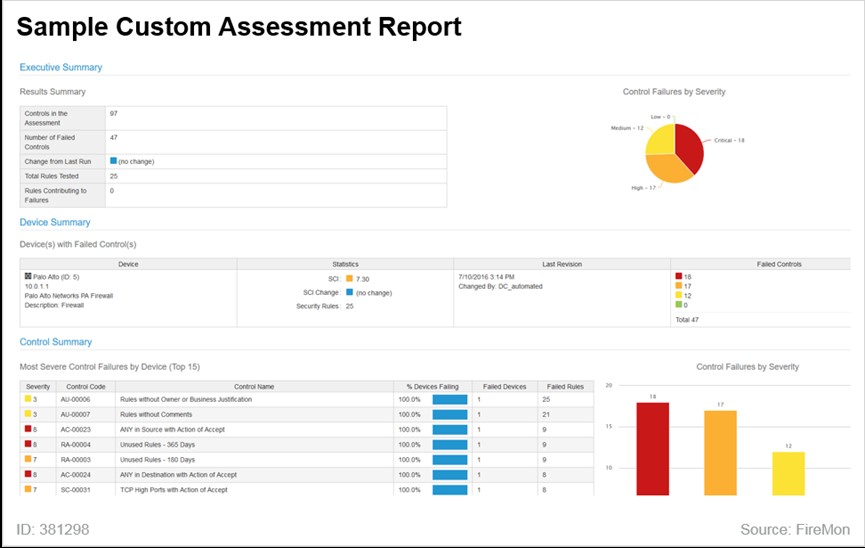The image size is (865, 548).
Task: Jump to the Executive Summary section
Action: click(x=61, y=67)
